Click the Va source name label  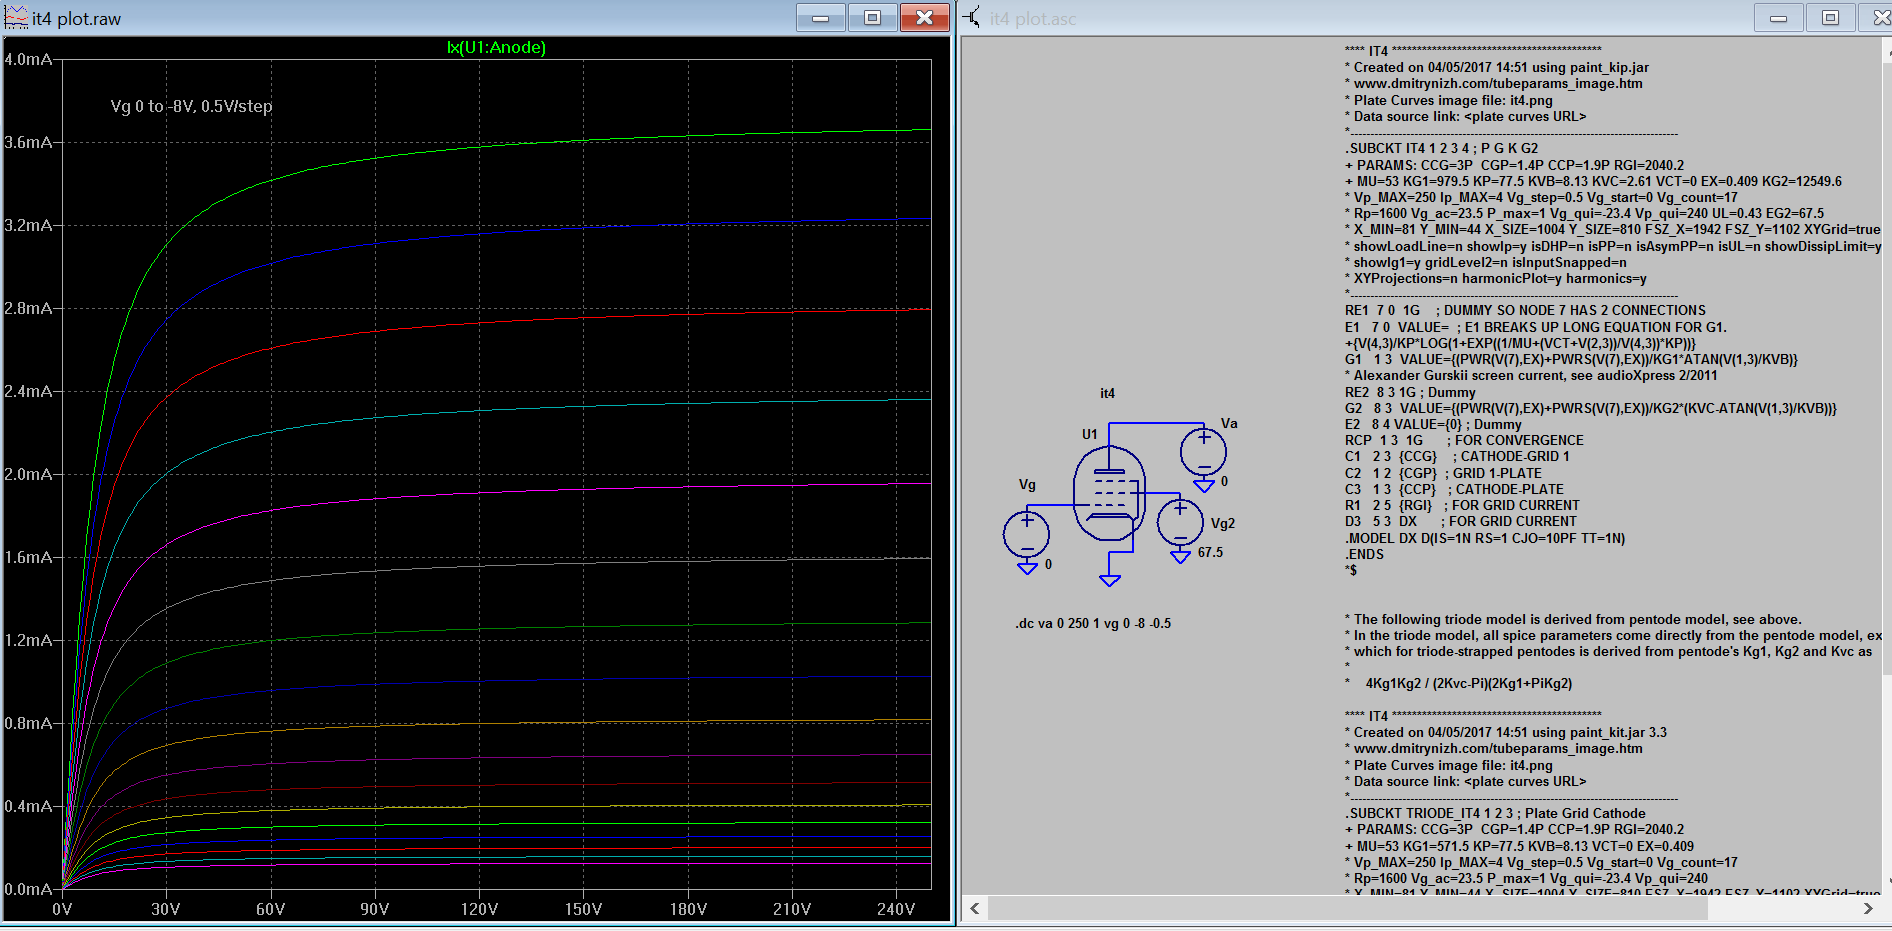1229,423
